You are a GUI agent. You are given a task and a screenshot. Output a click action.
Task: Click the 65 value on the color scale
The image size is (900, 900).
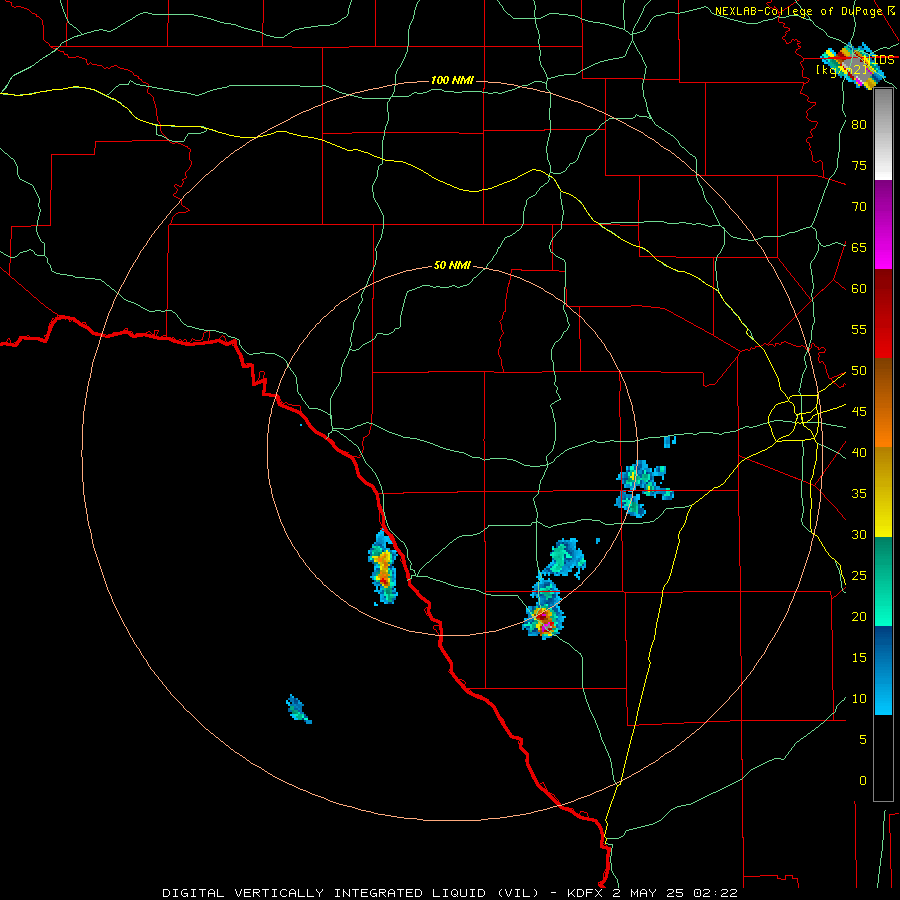(859, 248)
